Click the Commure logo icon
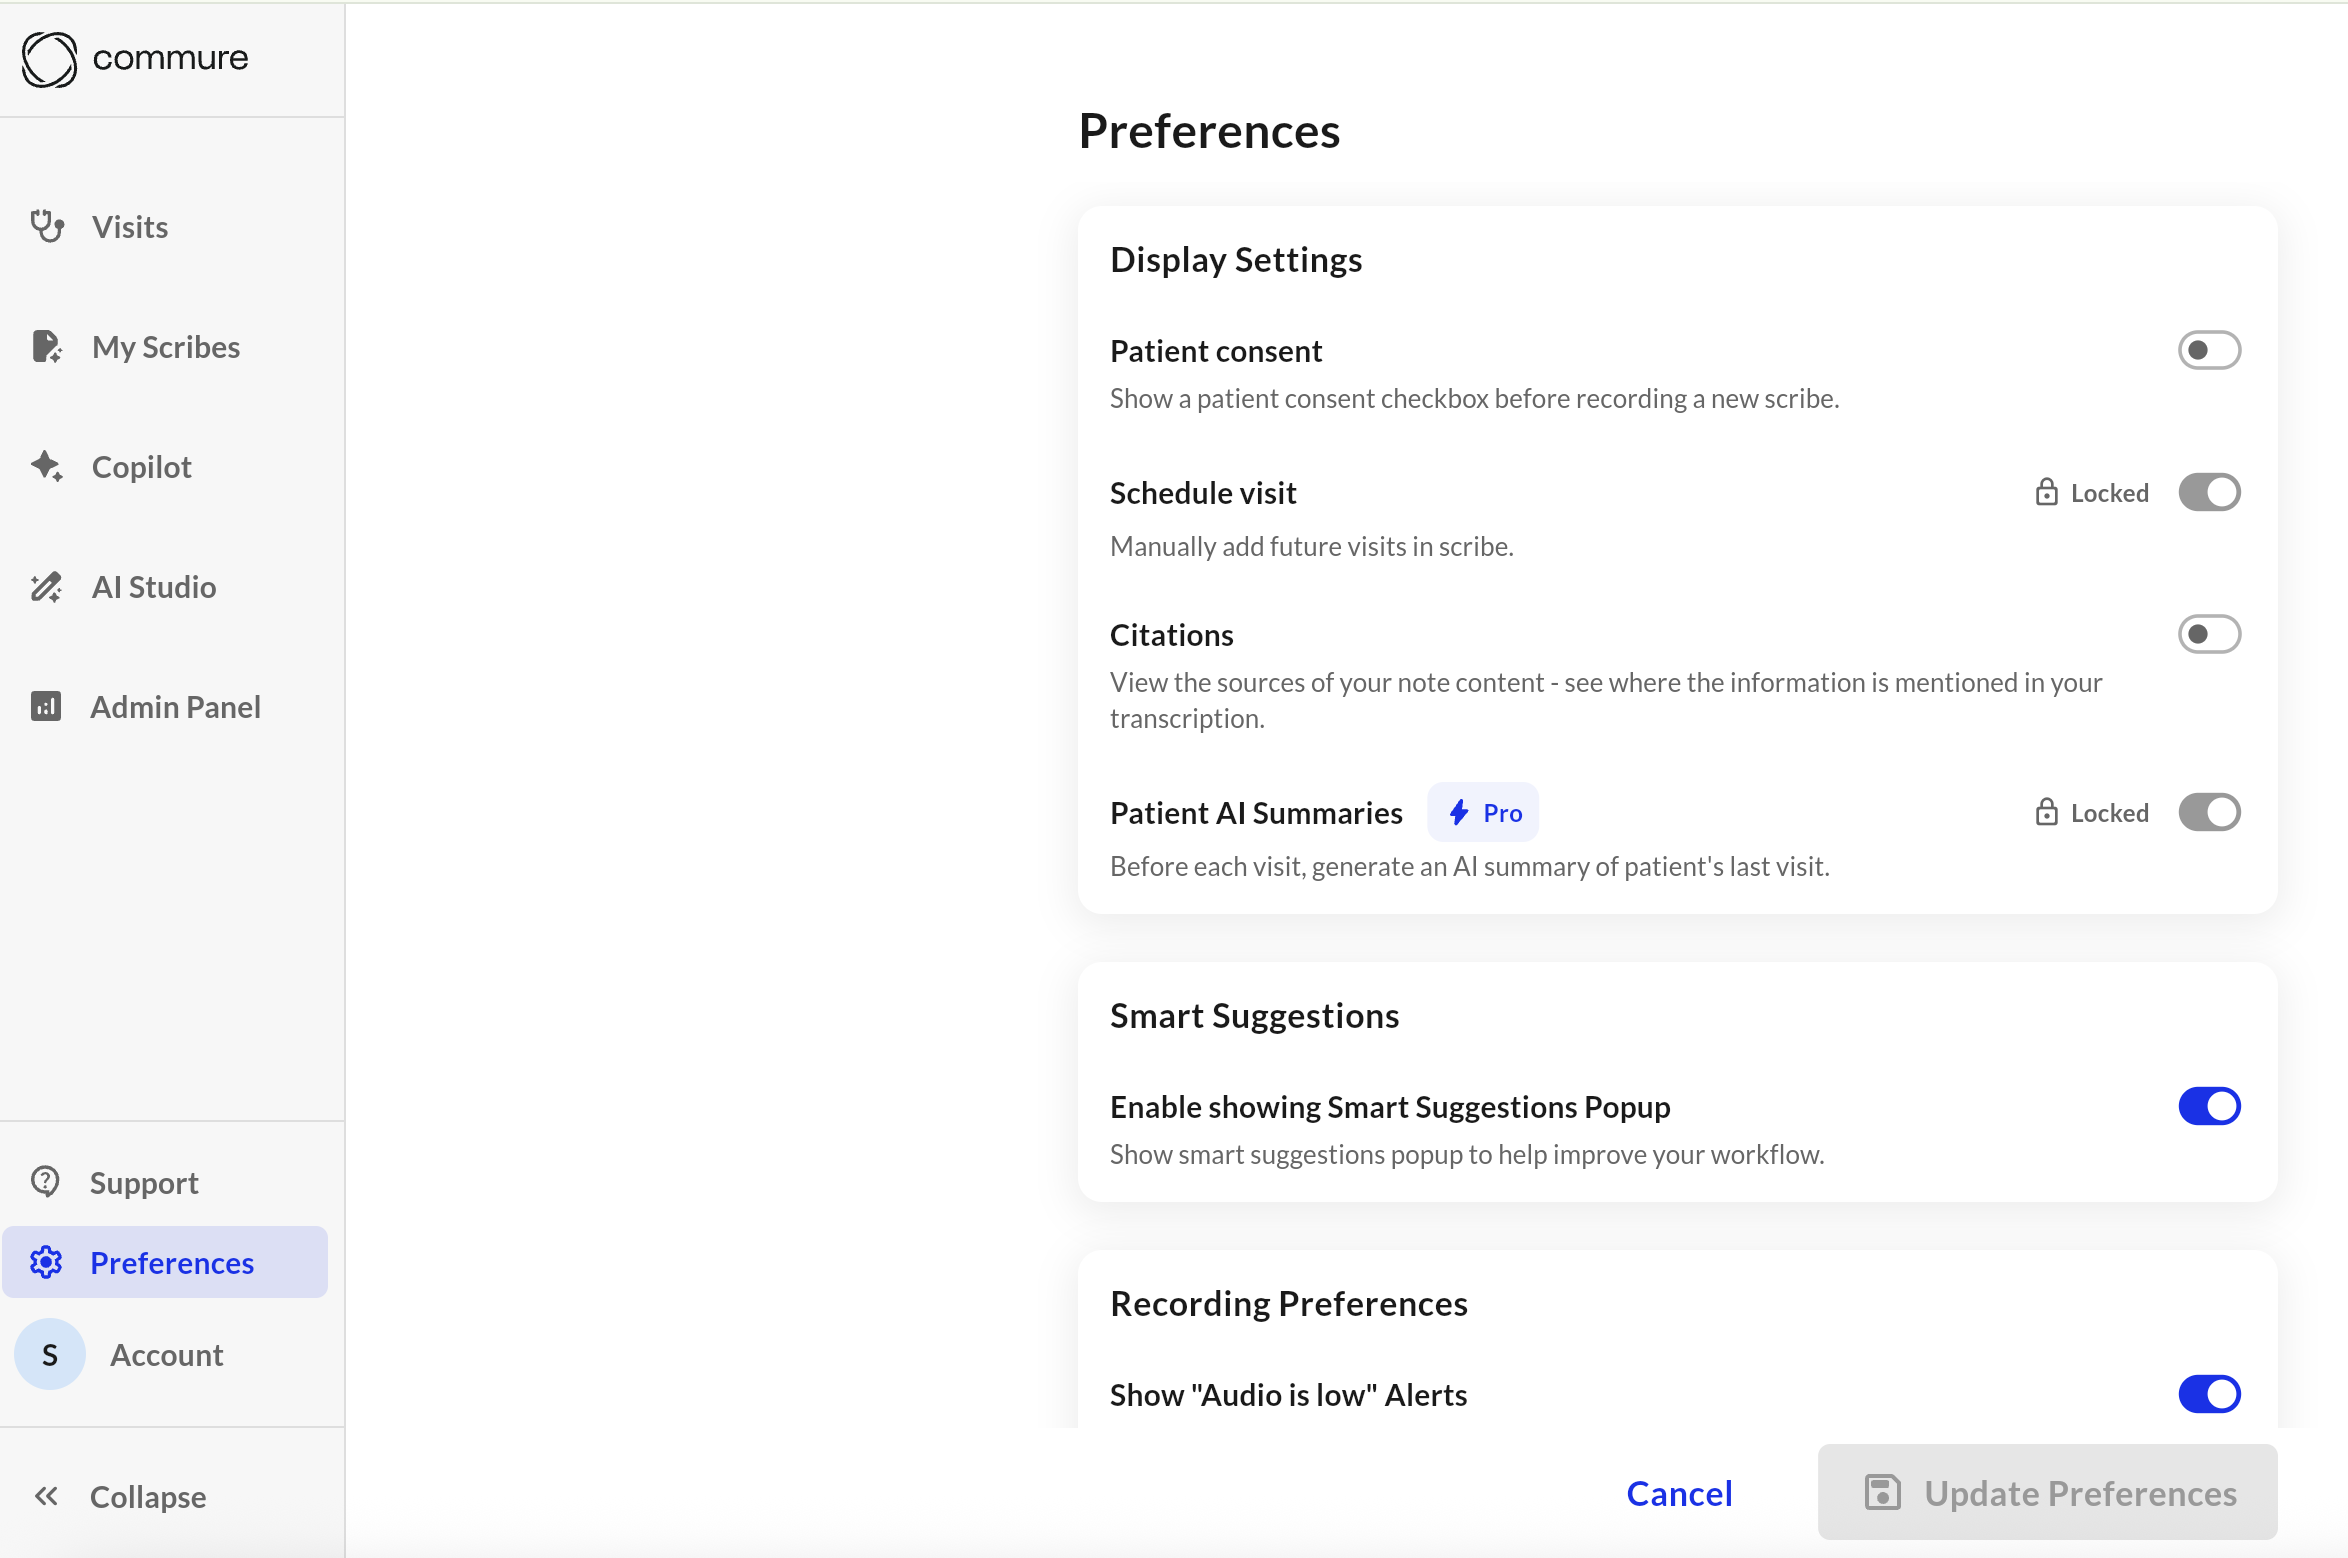This screenshot has height=1558, width=2348. click(49, 60)
